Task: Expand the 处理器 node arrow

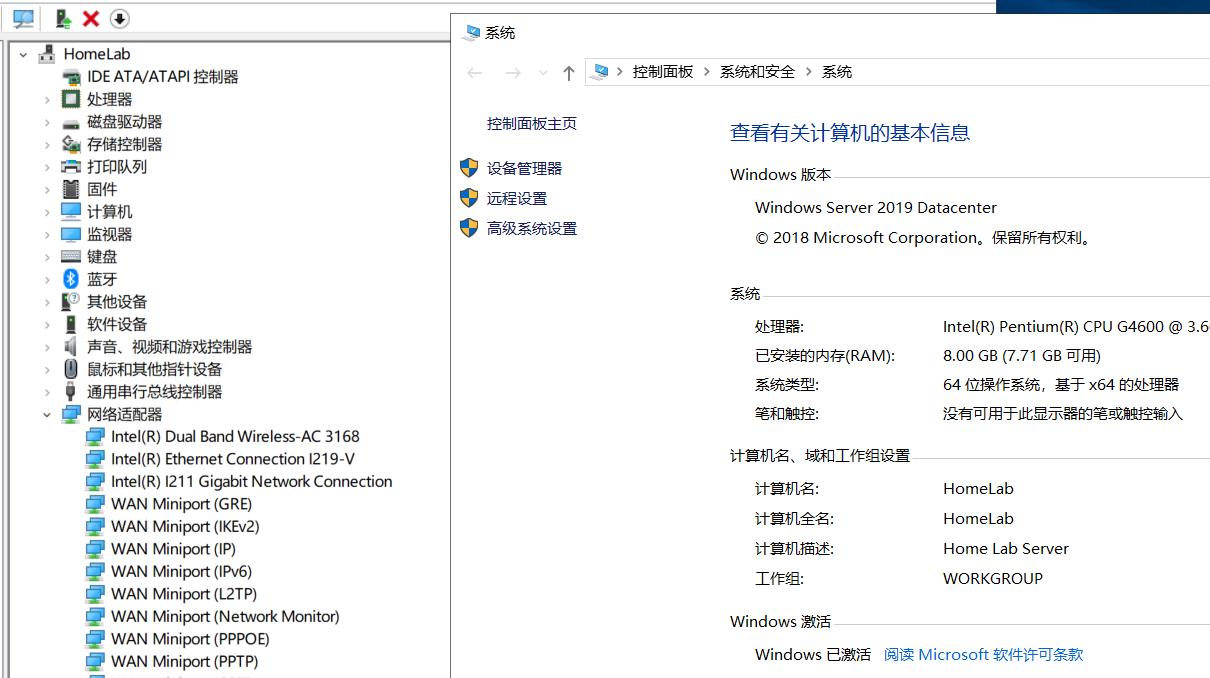Action: click(x=47, y=99)
